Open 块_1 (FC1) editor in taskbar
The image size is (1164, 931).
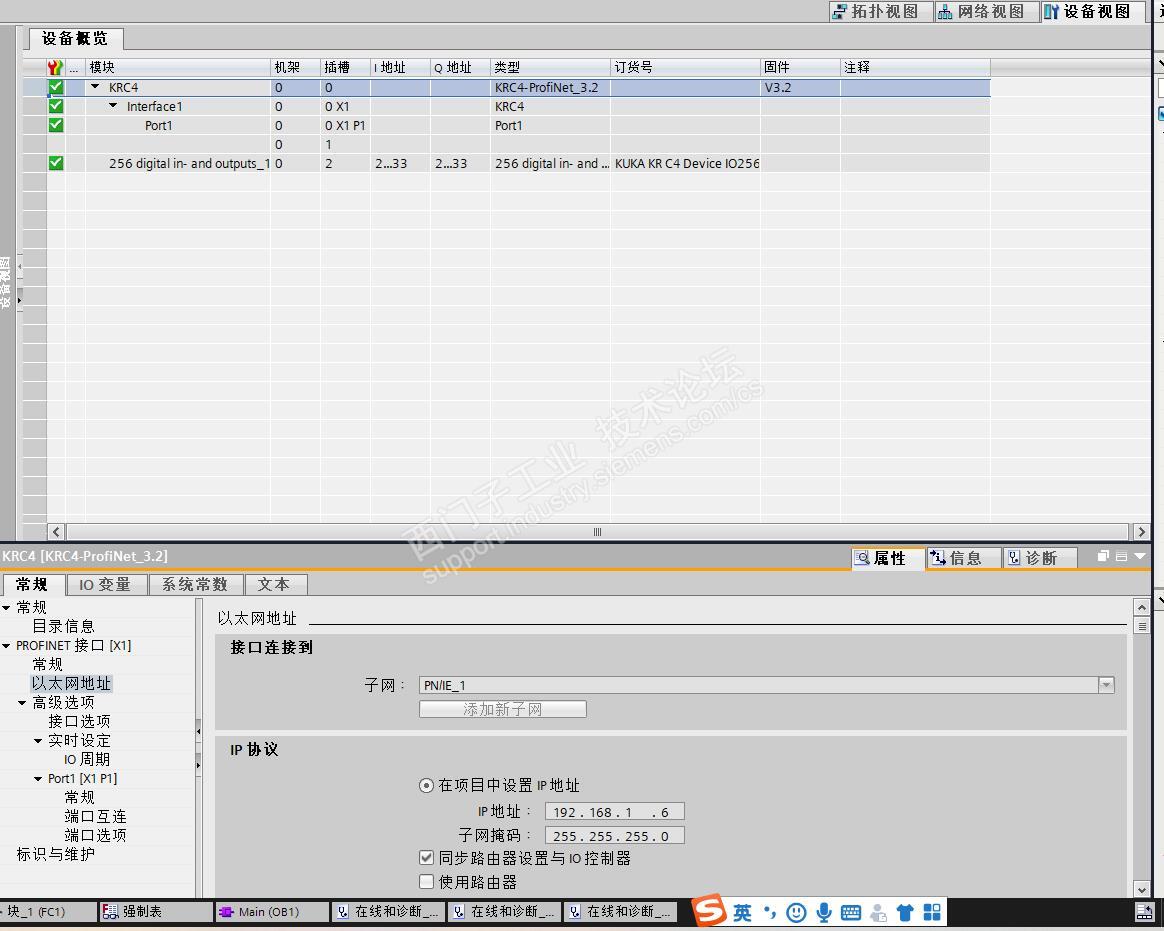pos(48,911)
